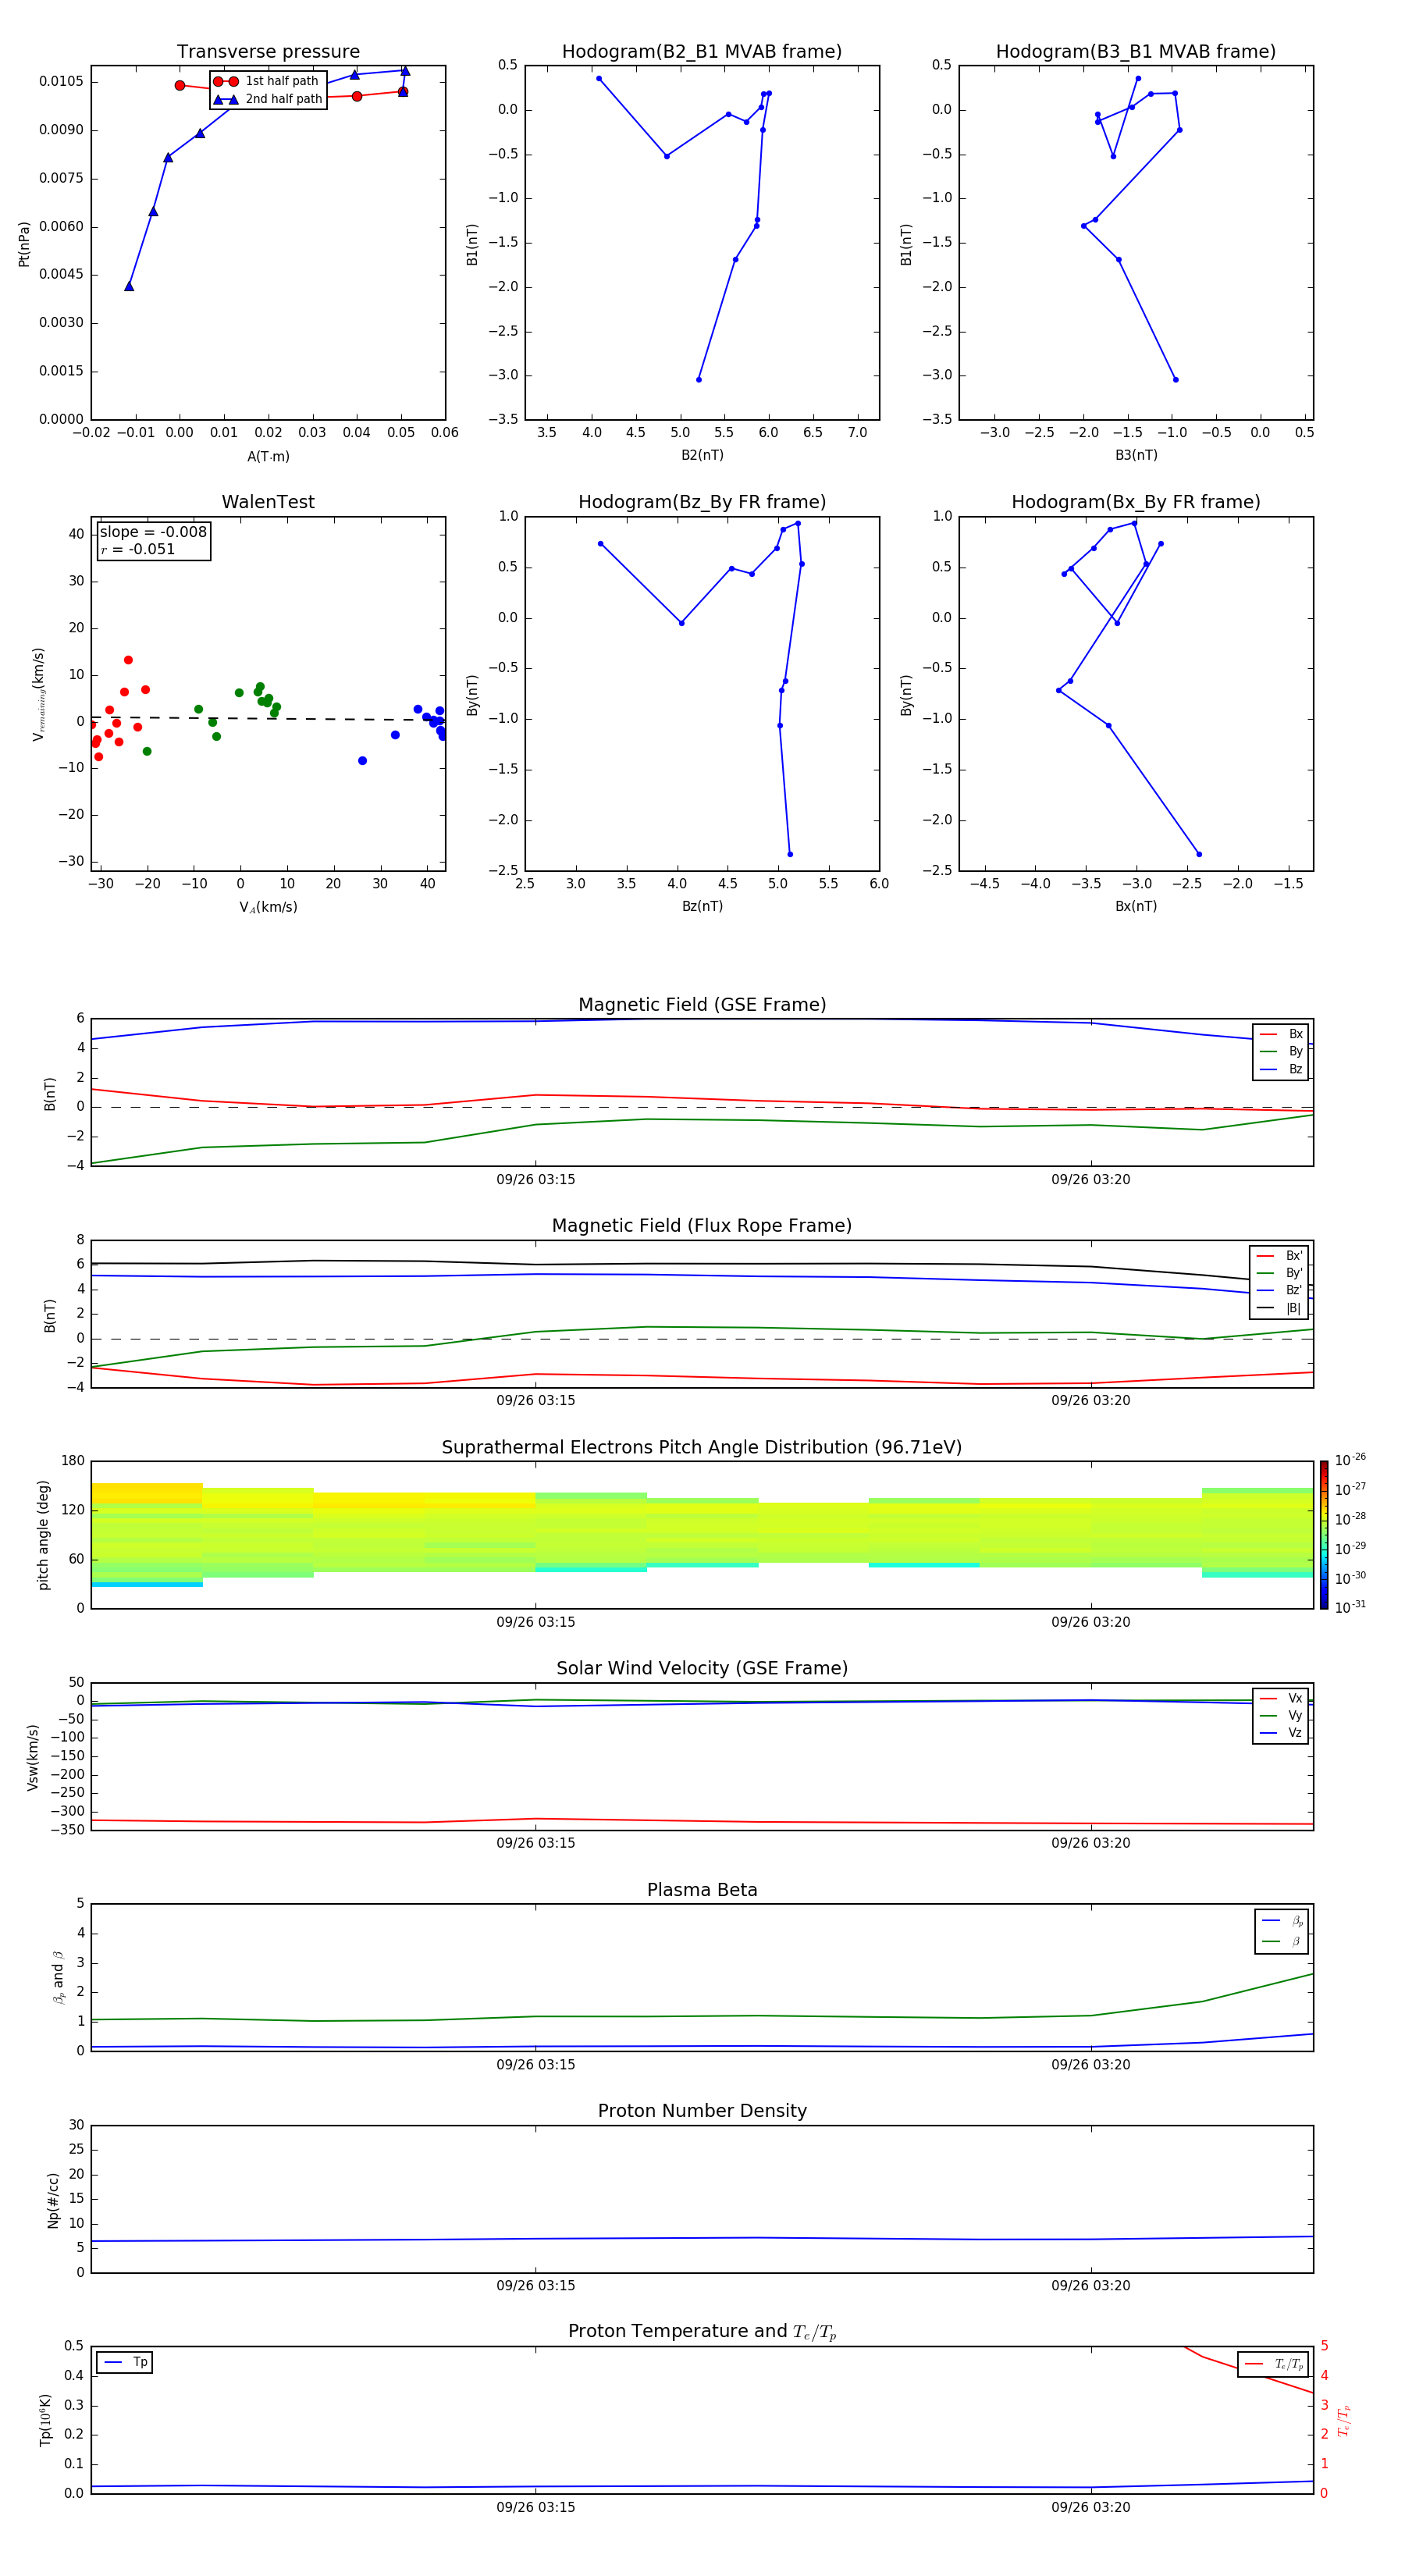Screen dimensions: 1405x2576
Task: Click the 'Magnetic Field (Flux Rope Frame)' title
Action: [702, 1226]
